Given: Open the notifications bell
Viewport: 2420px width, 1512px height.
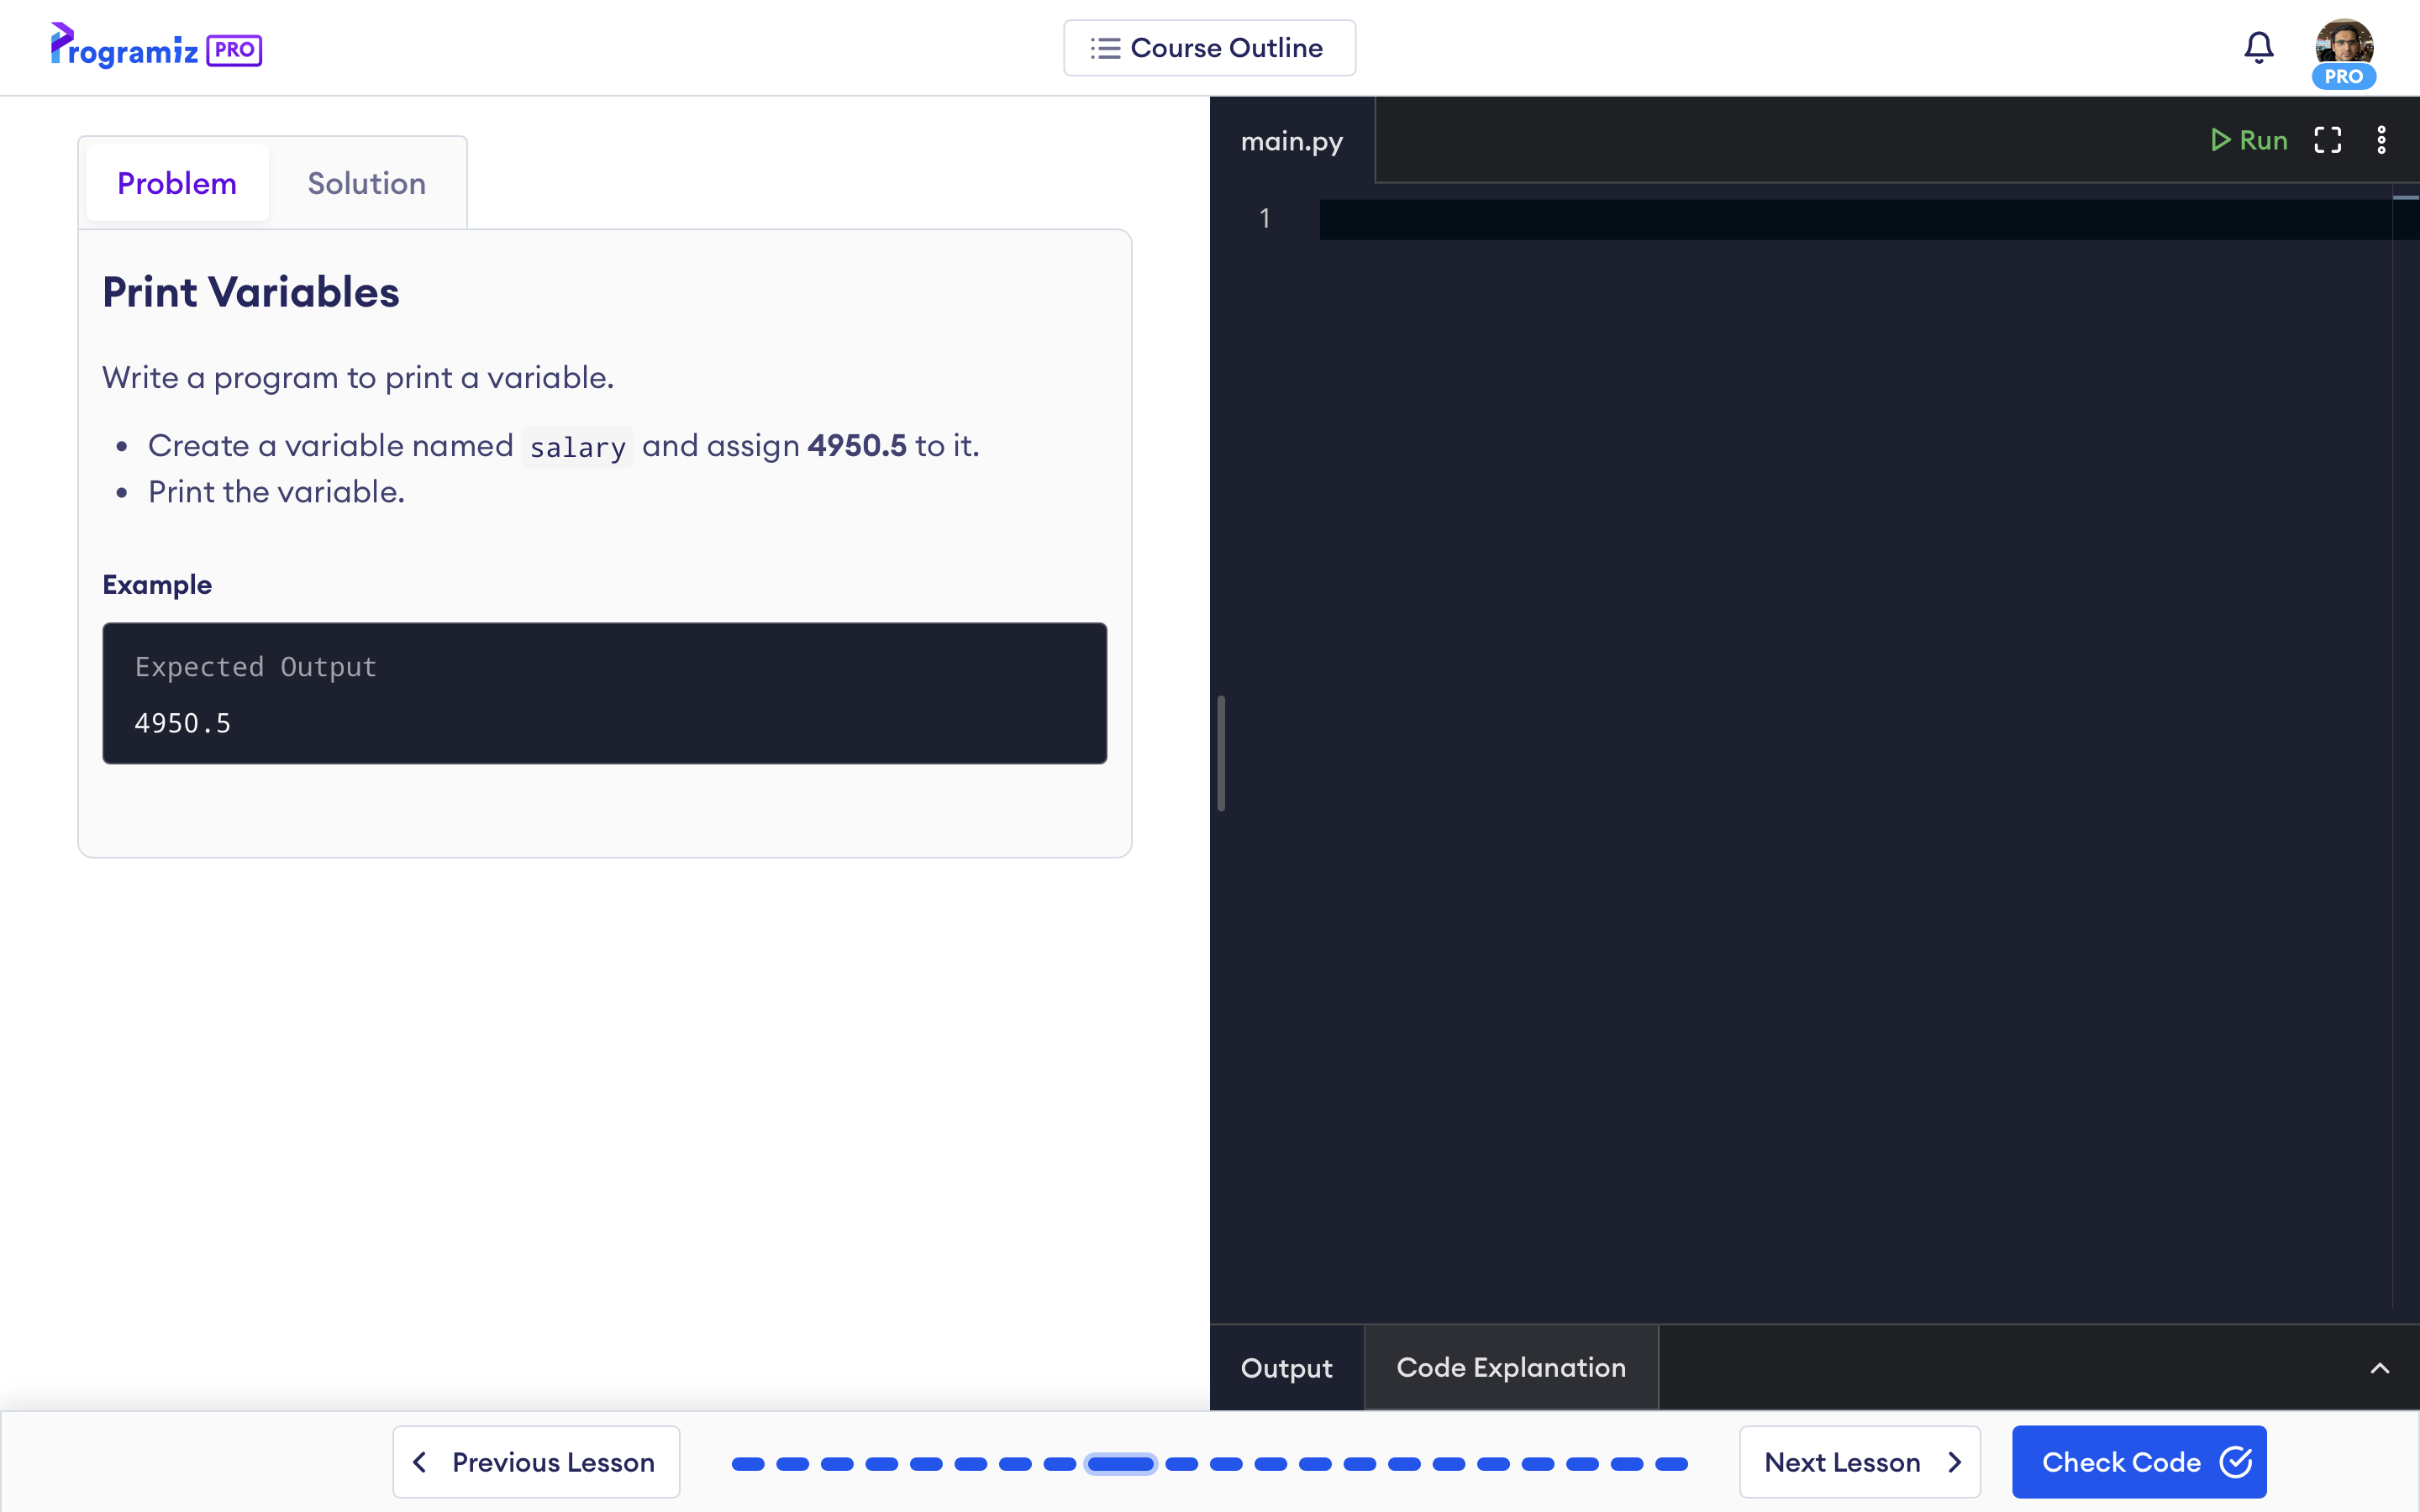Looking at the screenshot, I should (2258, 47).
